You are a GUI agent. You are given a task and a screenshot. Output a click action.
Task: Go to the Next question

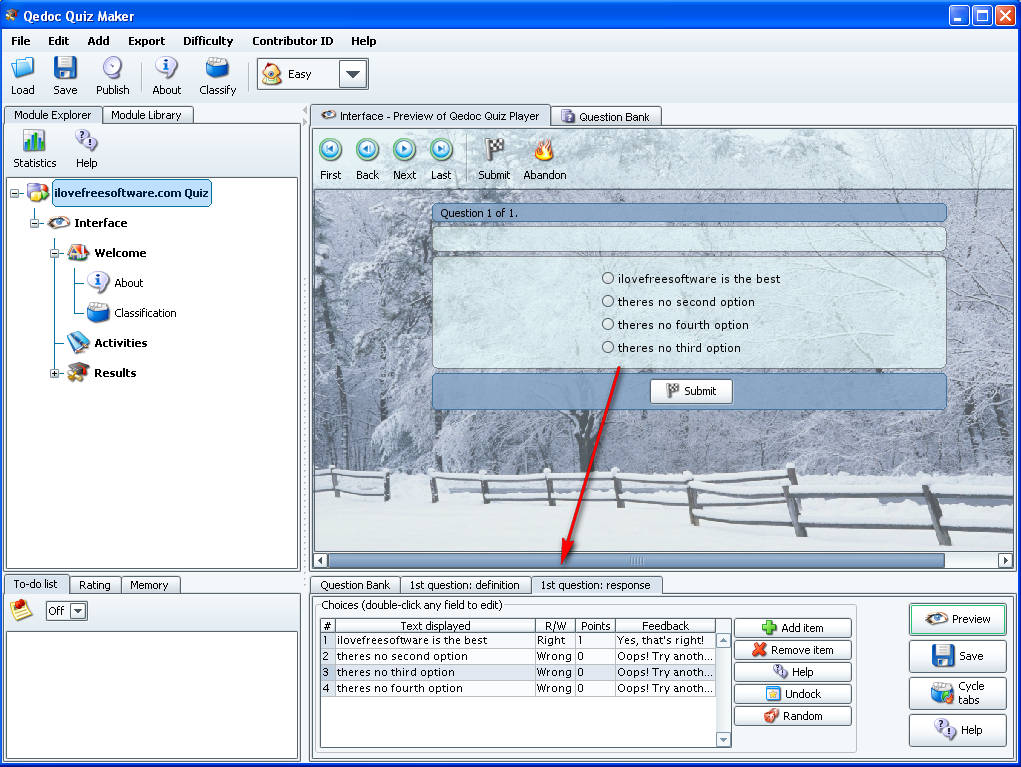click(x=404, y=150)
